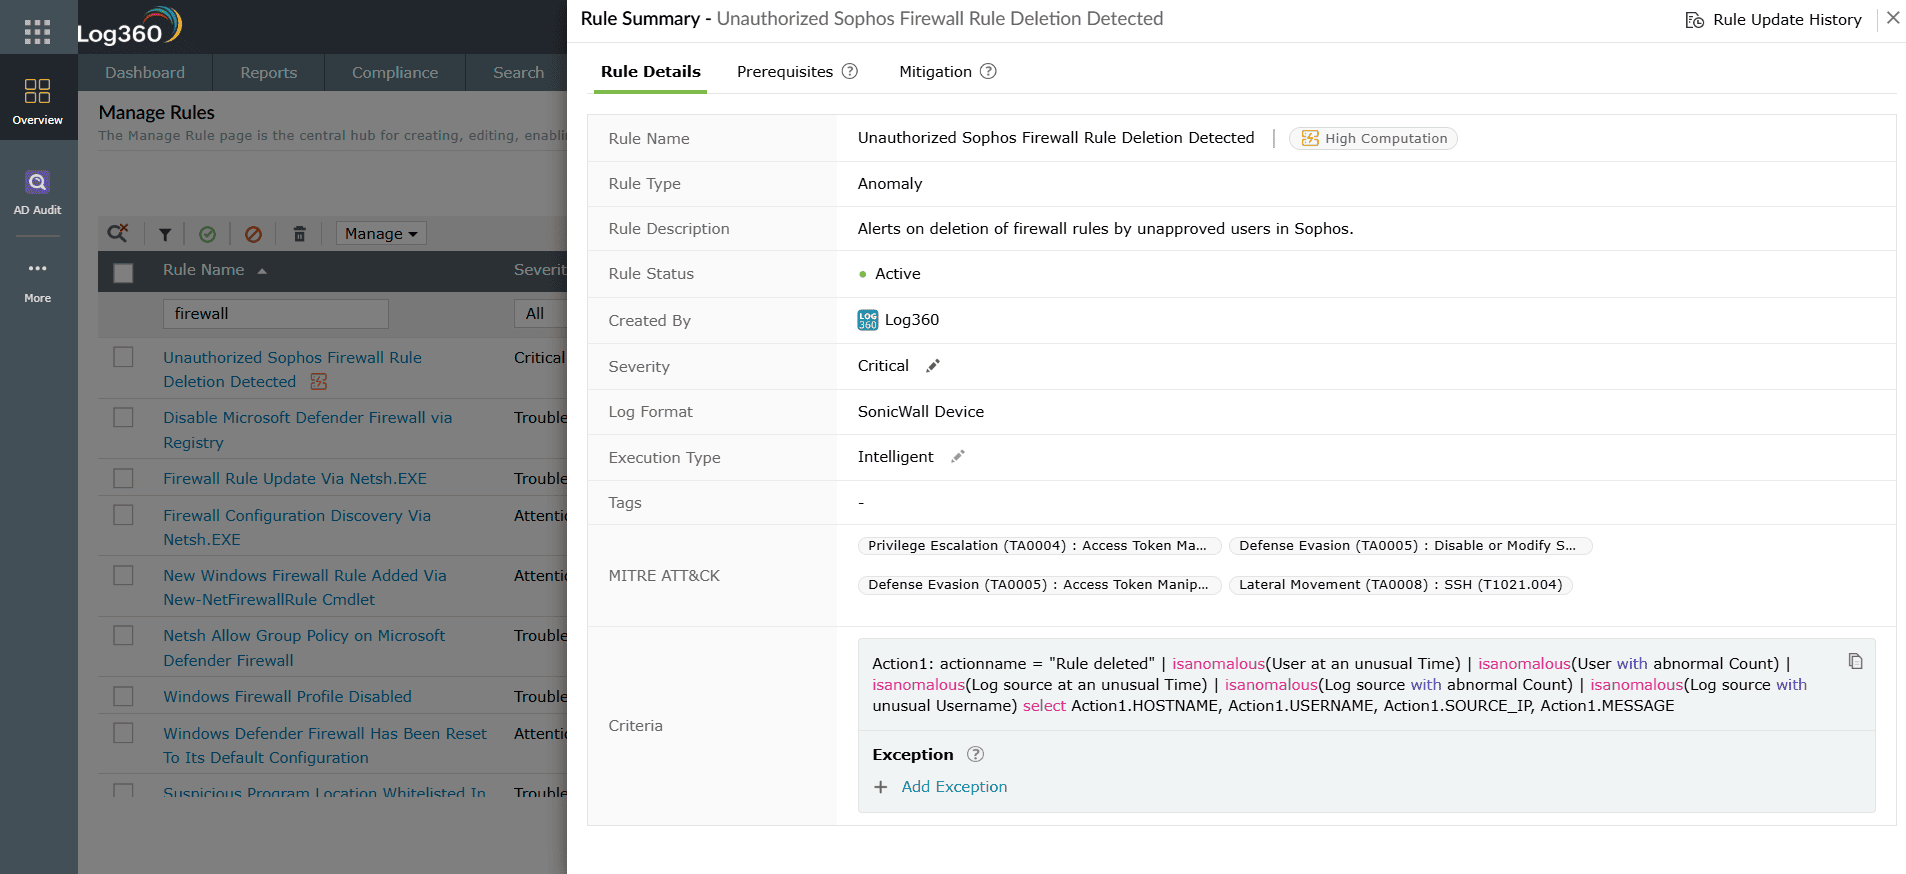Open Unauthorized Sophos Firewall Rule Deletion Detected link
This screenshot has width=1906, height=874.
(292, 369)
